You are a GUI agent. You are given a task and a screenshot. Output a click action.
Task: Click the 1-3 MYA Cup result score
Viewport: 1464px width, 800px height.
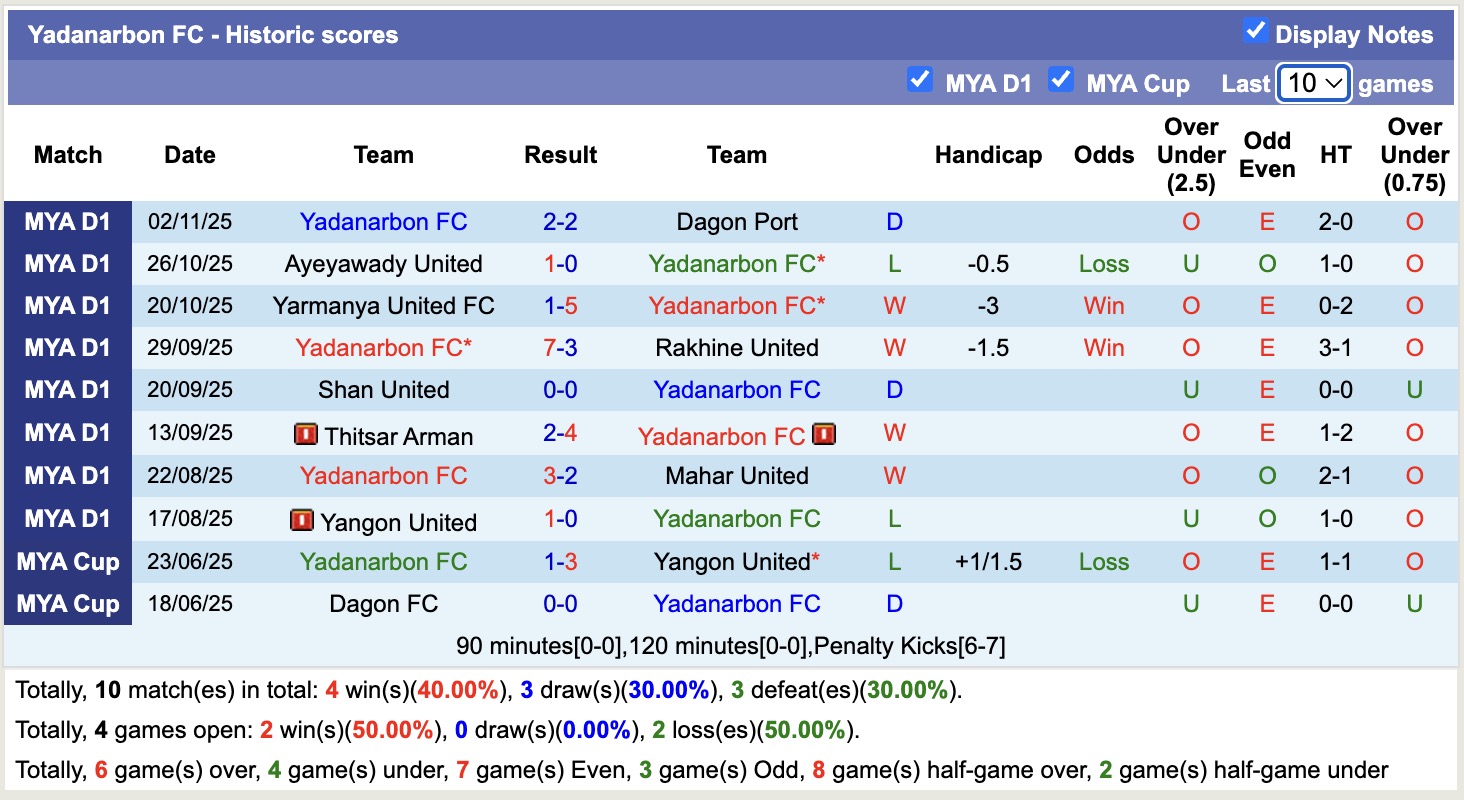coord(560,562)
